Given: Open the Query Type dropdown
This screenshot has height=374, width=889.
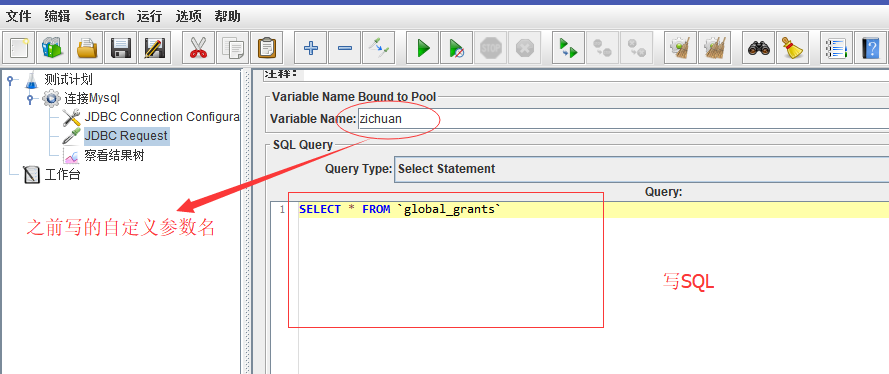Looking at the screenshot, I should [641, 169].
